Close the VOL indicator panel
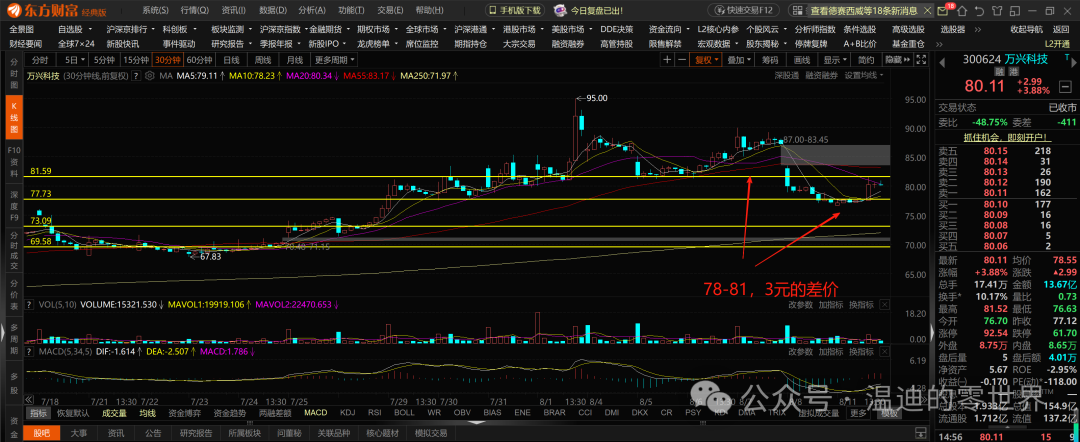1080x442 pixels. (885, 304)
